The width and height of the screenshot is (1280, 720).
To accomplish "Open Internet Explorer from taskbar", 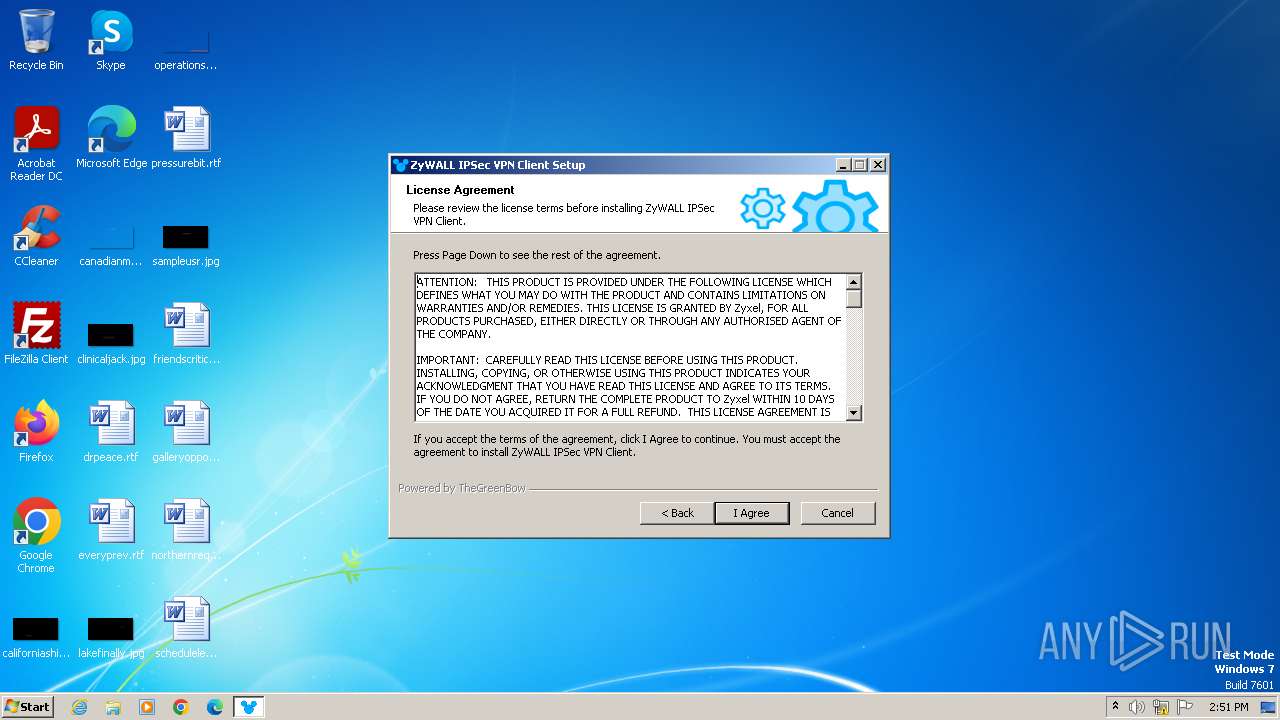I will click(80, 707).
